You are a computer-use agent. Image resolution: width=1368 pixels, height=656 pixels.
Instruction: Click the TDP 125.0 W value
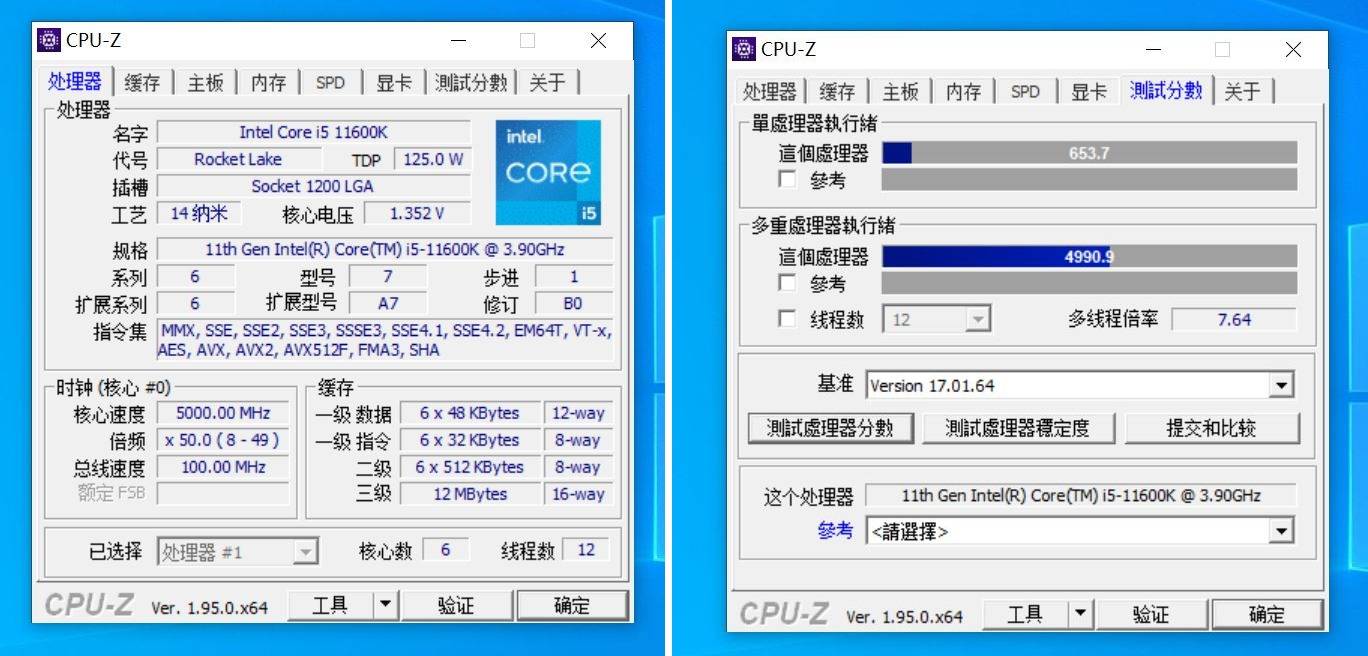point(432,159)
